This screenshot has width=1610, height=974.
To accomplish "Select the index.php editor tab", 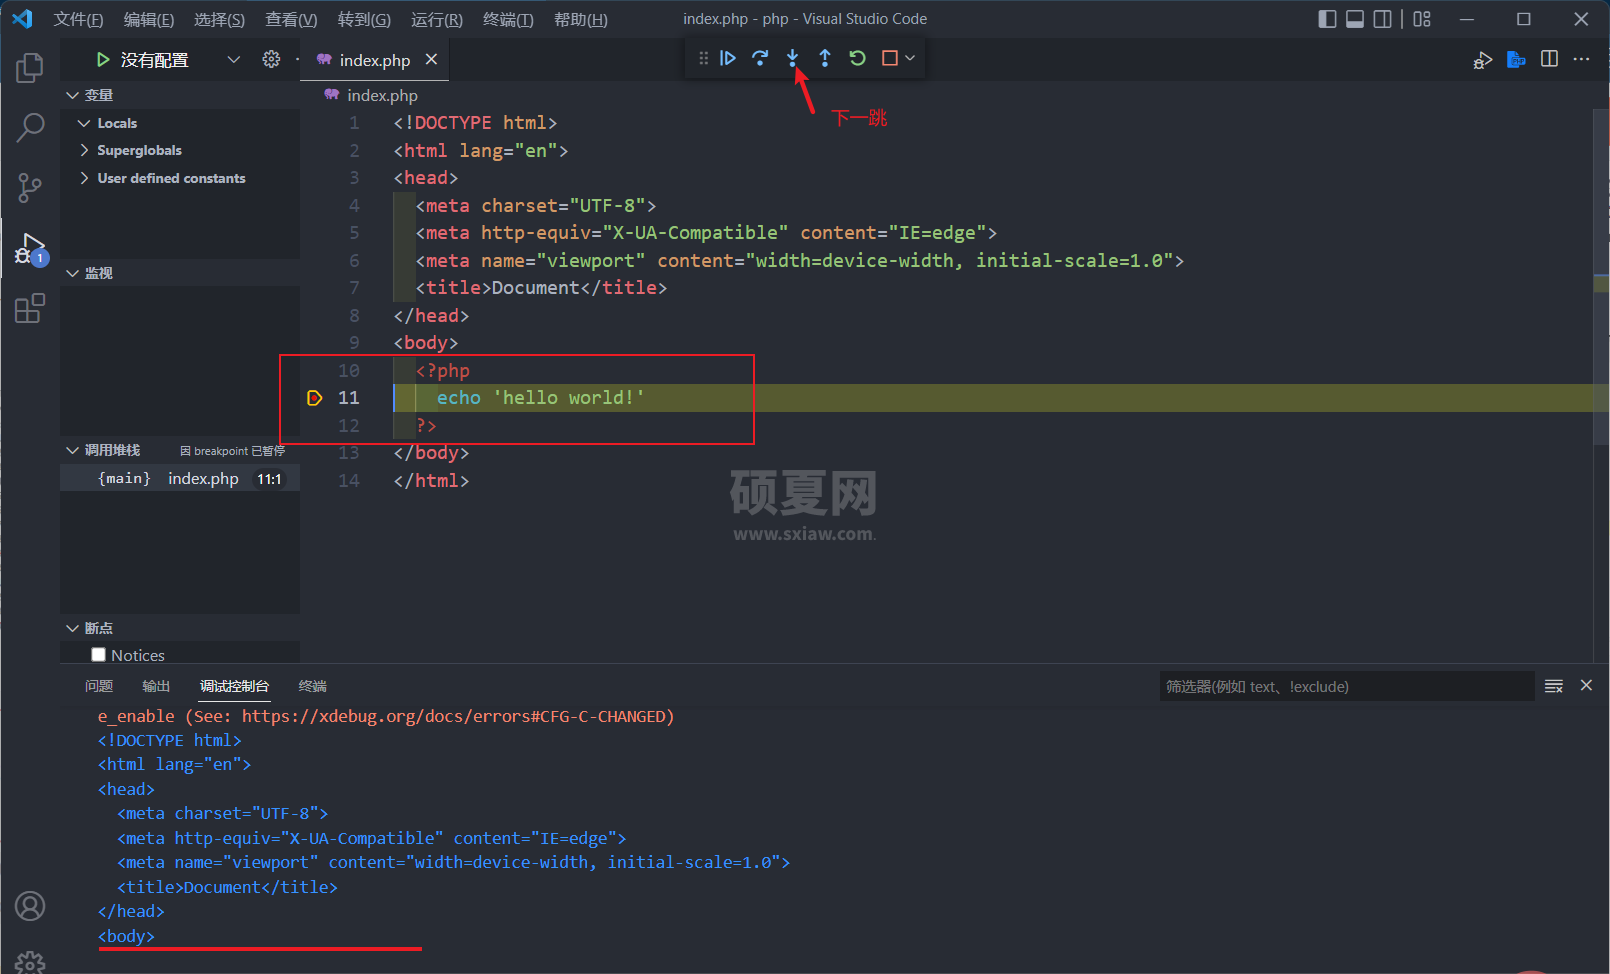I will click(374, 60).
